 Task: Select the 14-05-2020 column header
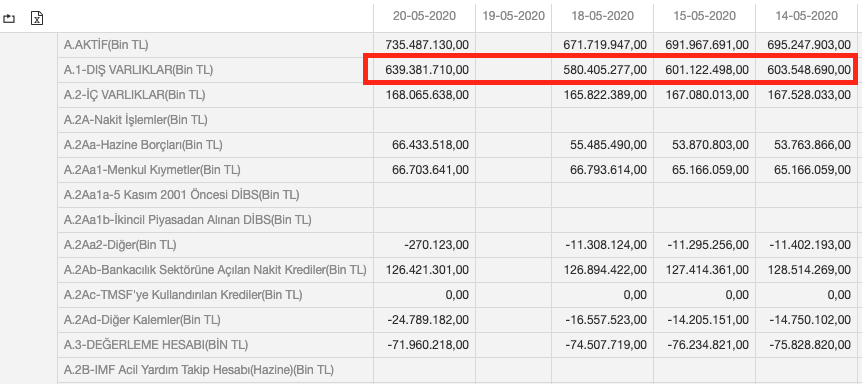pos(806,16)
